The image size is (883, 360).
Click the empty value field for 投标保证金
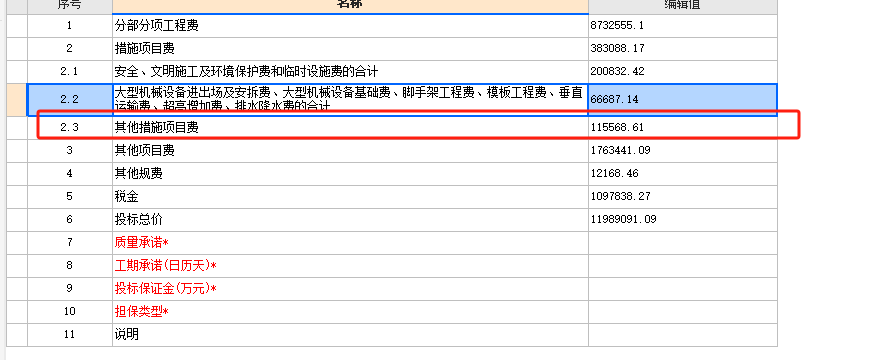tap(683, 288)
